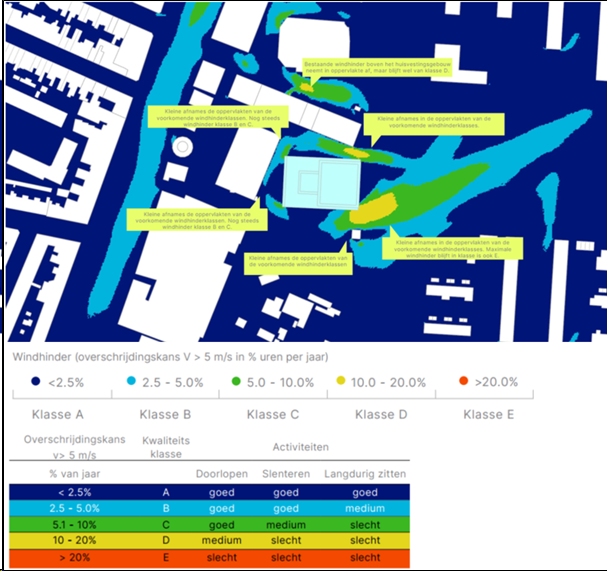
Task: Select the 'Klasse A' label
Action: tap(58, 415)
